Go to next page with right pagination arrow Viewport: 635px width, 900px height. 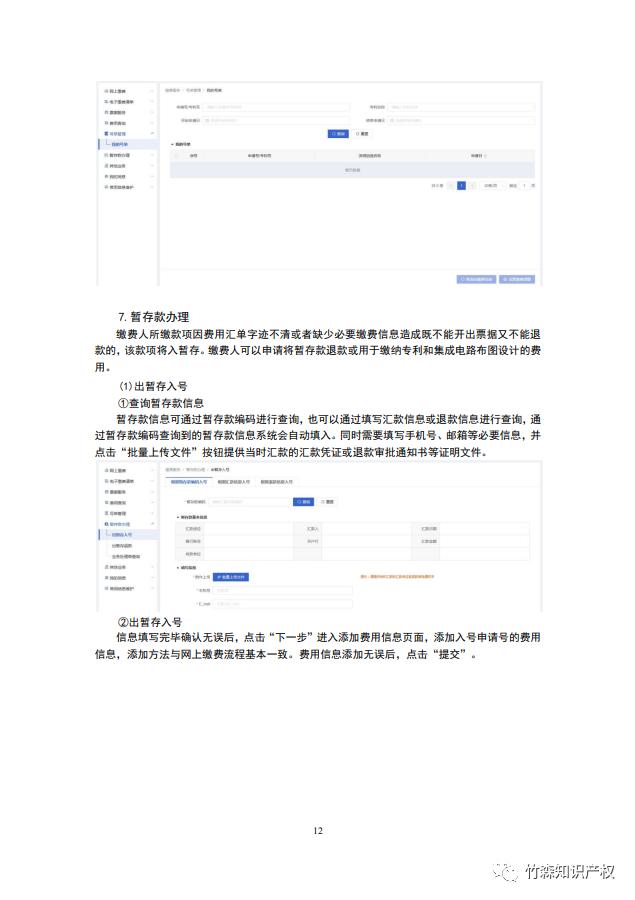coord(472,186)
